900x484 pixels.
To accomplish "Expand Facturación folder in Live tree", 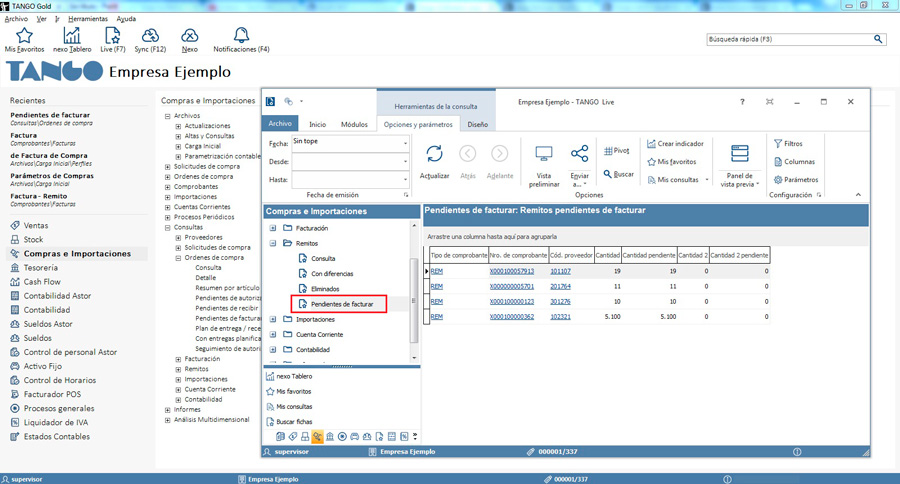I will pyautogui.click(x=273, y=228).
